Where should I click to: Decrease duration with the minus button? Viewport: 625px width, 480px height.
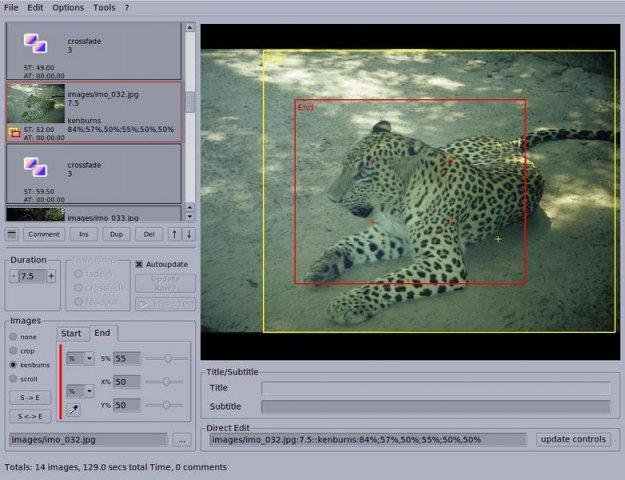coord(14,276)
